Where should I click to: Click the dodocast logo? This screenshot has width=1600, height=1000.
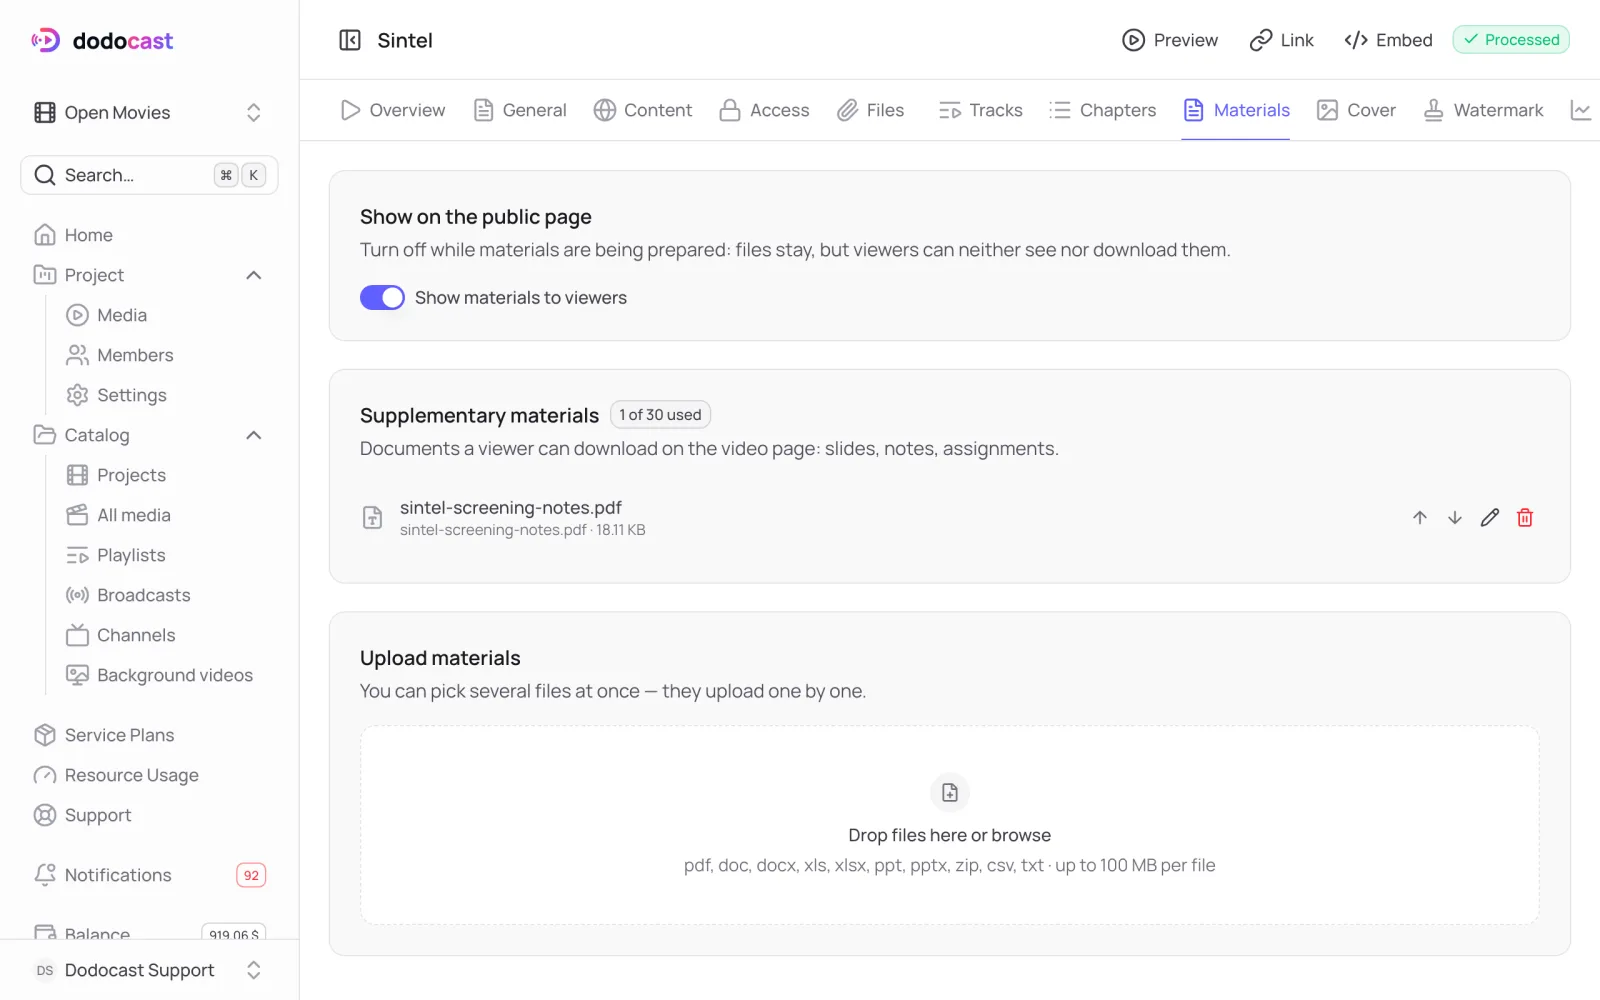click(102, 40)
